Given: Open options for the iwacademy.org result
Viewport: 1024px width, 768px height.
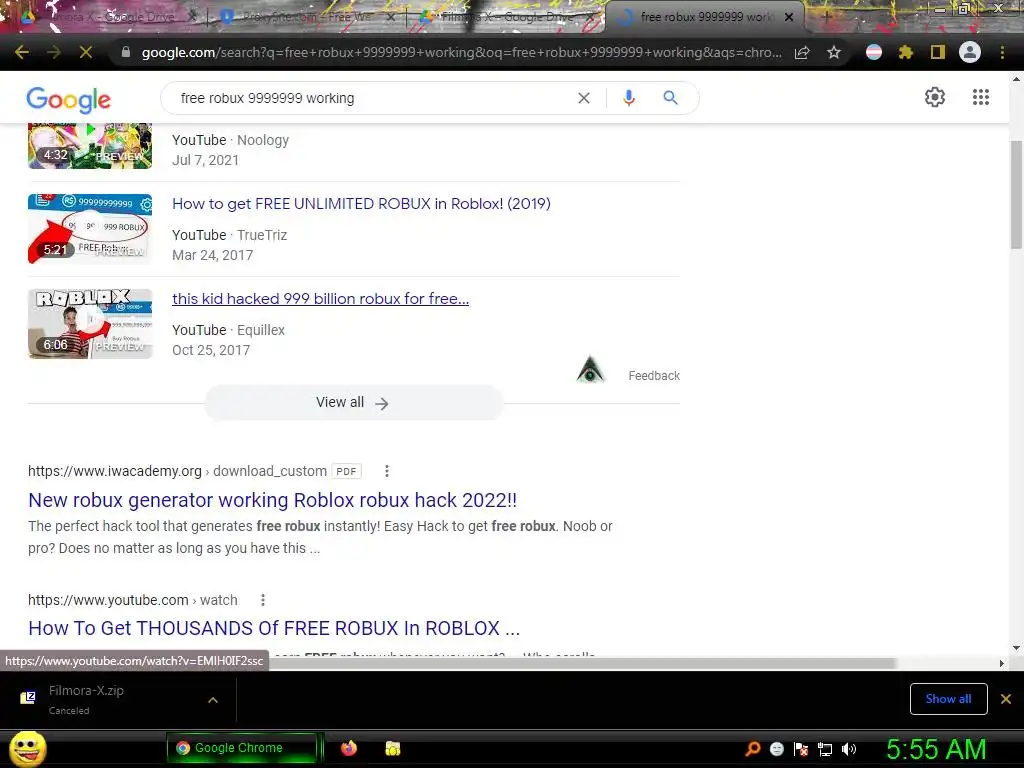Looking at the screenshot, I should pyautogui.click(x=387, y=471).
